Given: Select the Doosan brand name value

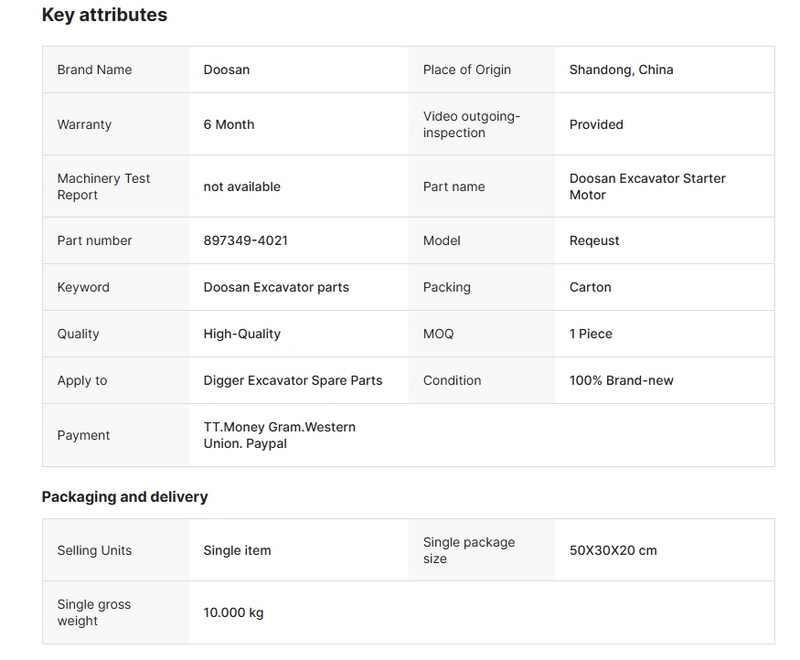Looking at the screenshot, I should click(x=226, y=70).
